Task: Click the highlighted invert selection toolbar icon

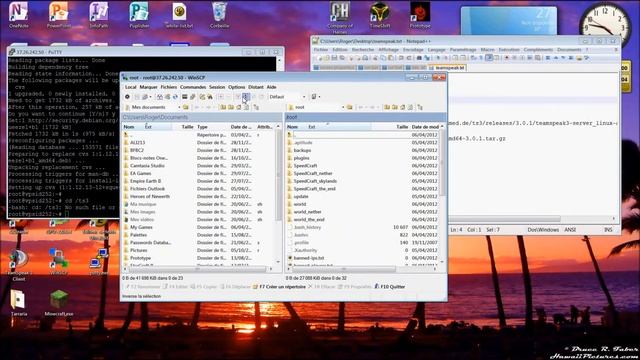Action: pyautogui.click(x=246, y=97)
